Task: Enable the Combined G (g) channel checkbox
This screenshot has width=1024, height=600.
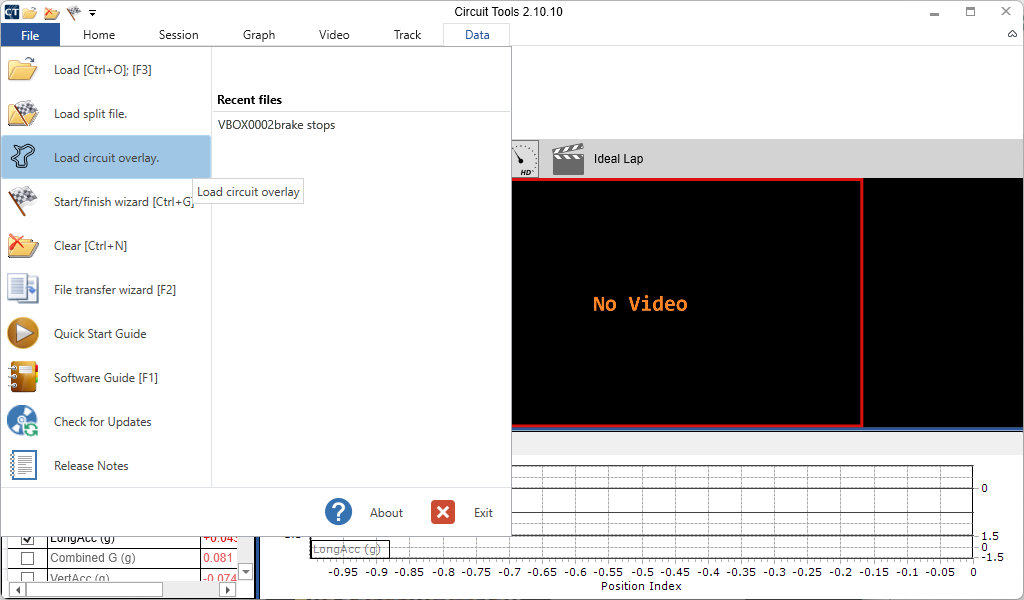Action: pos(27,558)
